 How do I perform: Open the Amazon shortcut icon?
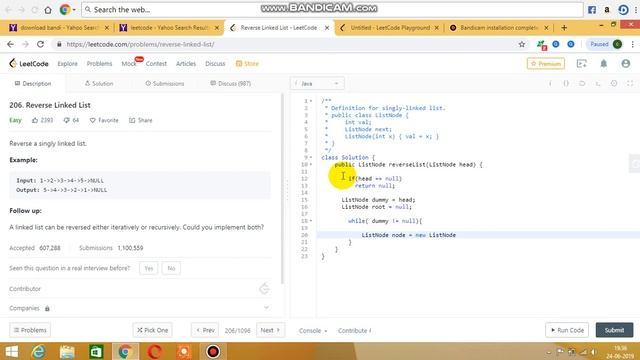click(607, 10)
